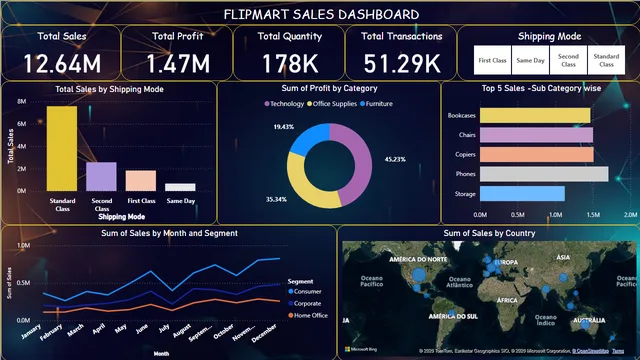Image resolution: width=640 pixels, height=360 pixels.
Task: Click the Consumer segment legend entry
Action: tap(304, 291)
